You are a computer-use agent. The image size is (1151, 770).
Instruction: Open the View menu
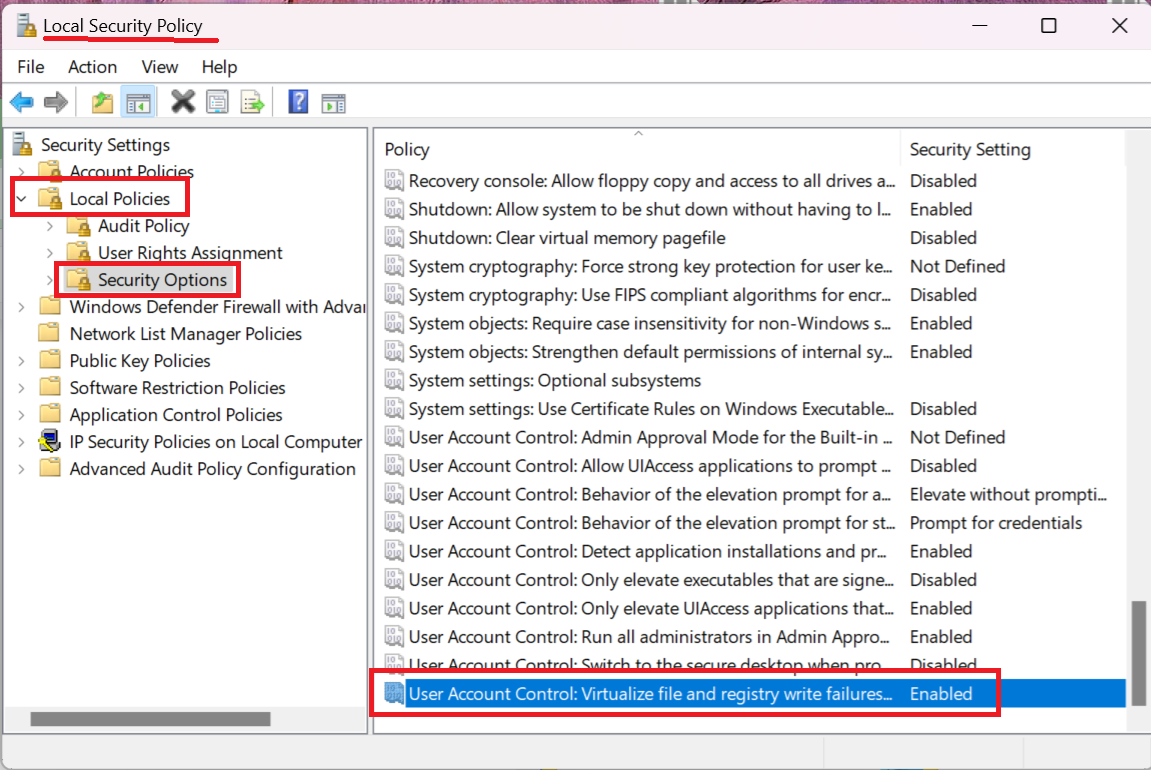160,67
